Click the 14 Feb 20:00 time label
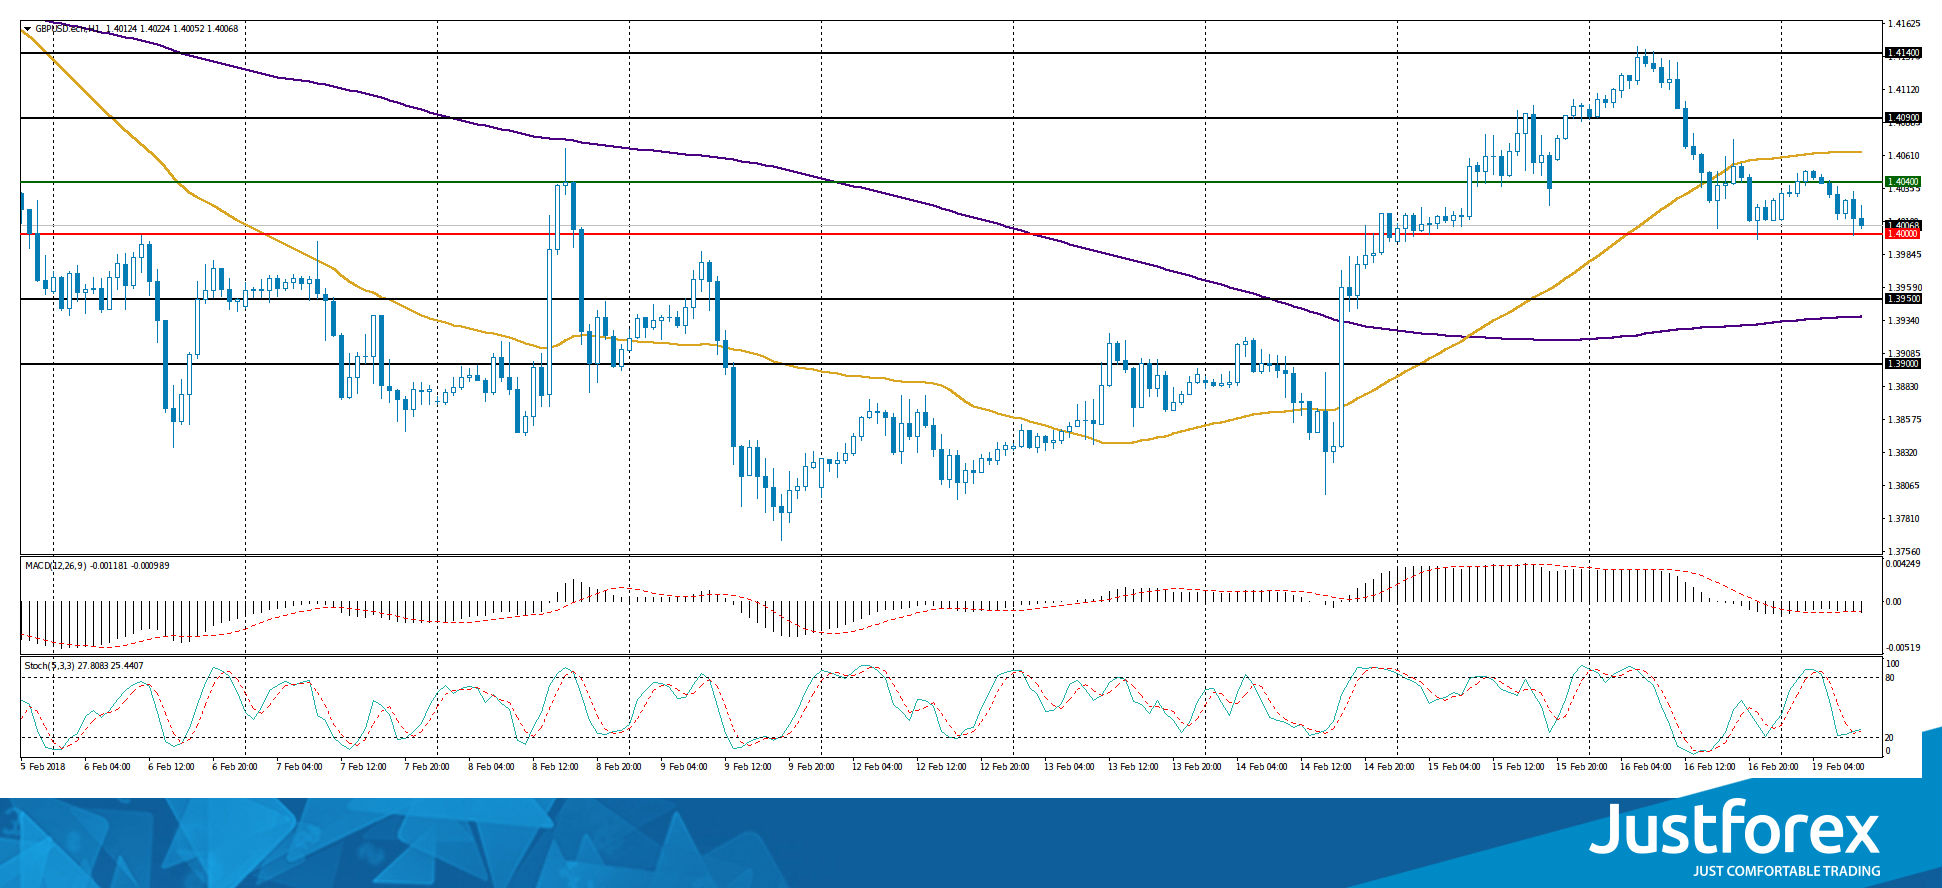The height and width of the screenshot is (888, 1942). (1389, 767)
